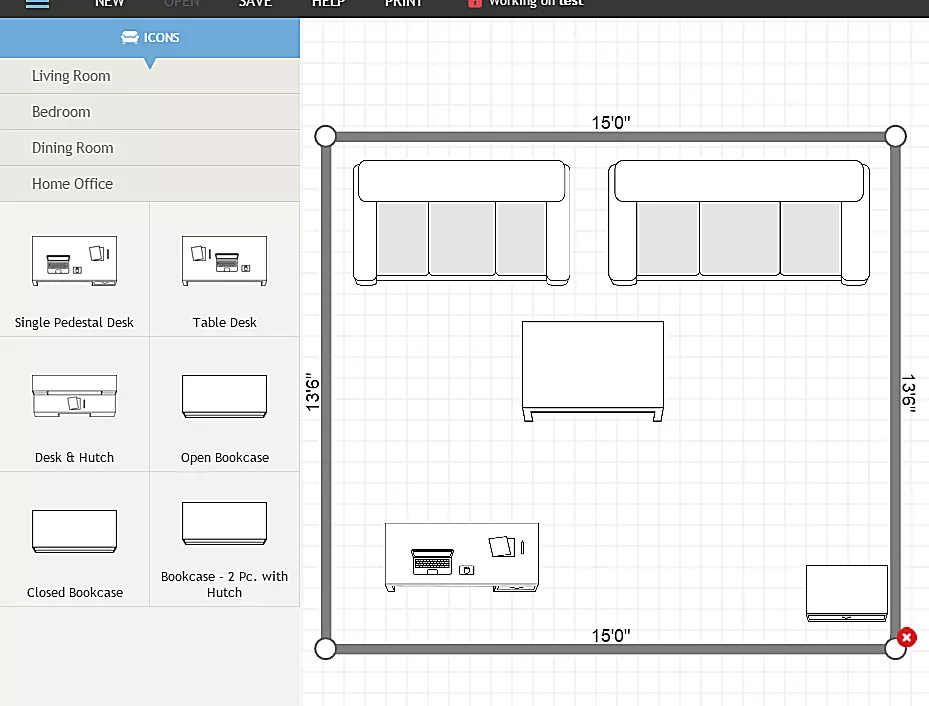
Task: Click PRINT in the top bar
Action: pos(403,3)
